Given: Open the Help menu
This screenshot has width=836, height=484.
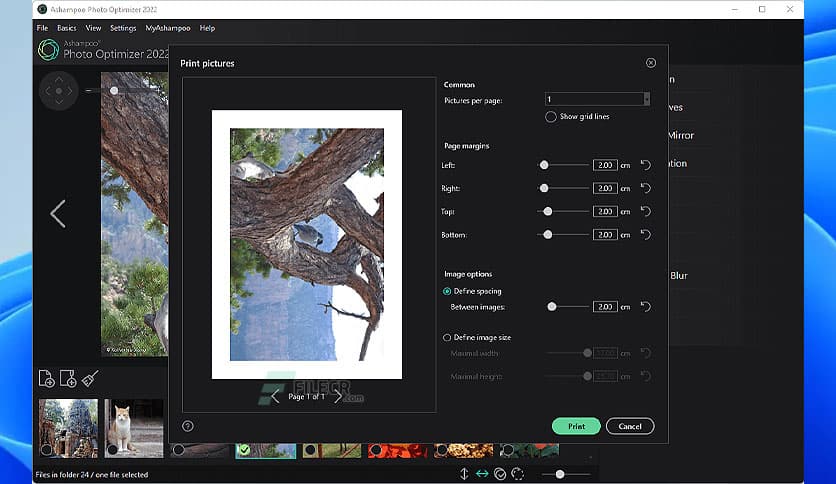Looking at the screenshot, I should pos(207,28).
